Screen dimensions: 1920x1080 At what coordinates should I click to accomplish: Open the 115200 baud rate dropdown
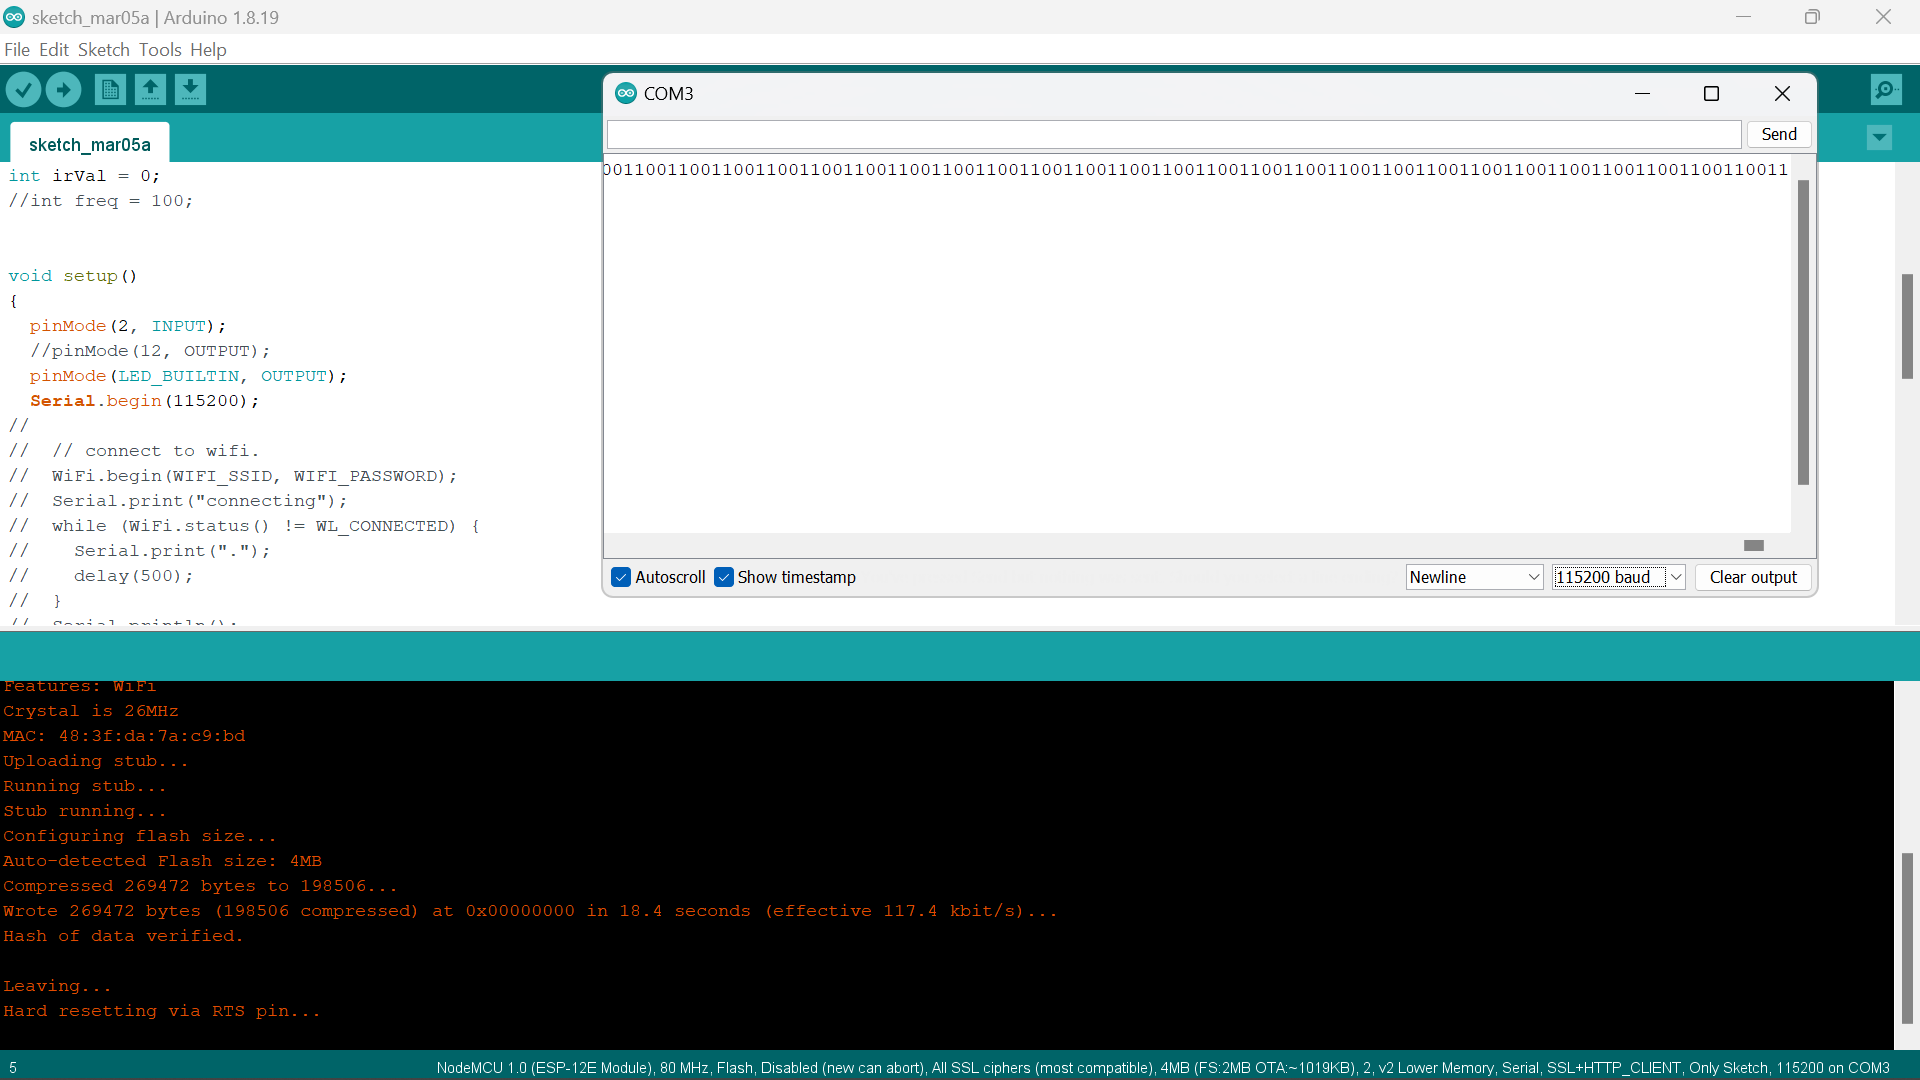coord(1618,577)
